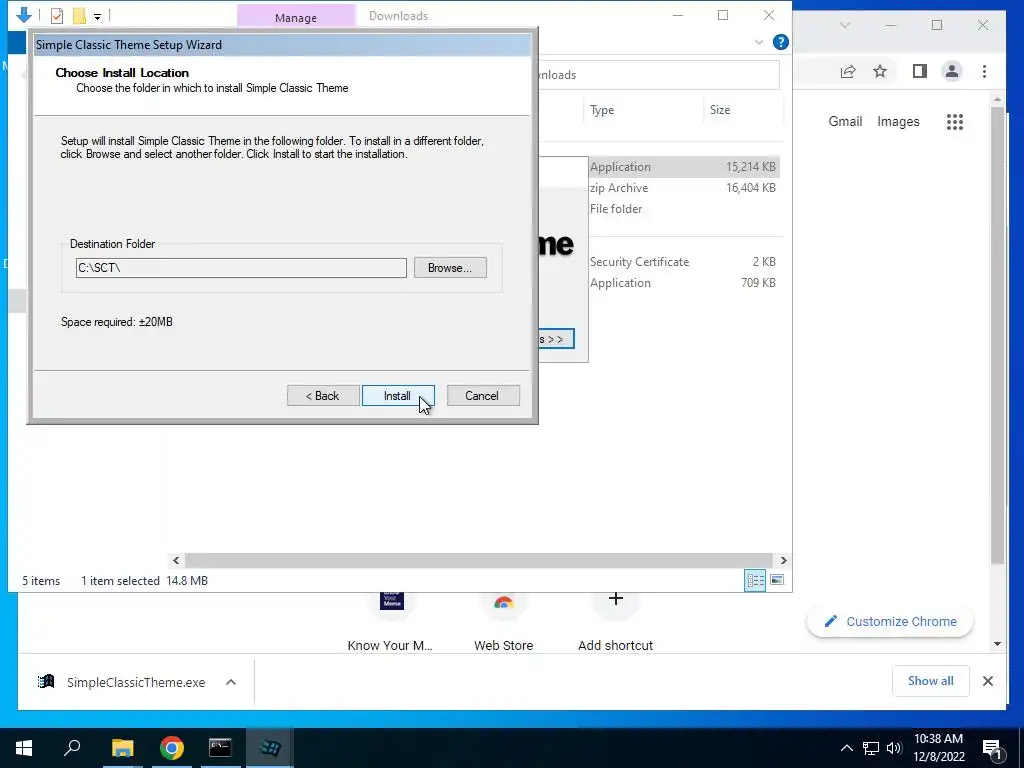Open Chrome profile avatar icon
The height and width of the screenshot is (768, 1024).
pos(952,71)
